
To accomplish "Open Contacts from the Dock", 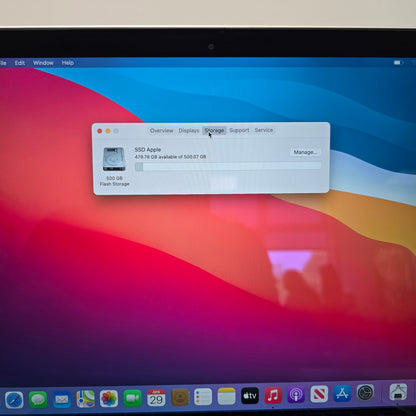I will click(x=180, y=397).
